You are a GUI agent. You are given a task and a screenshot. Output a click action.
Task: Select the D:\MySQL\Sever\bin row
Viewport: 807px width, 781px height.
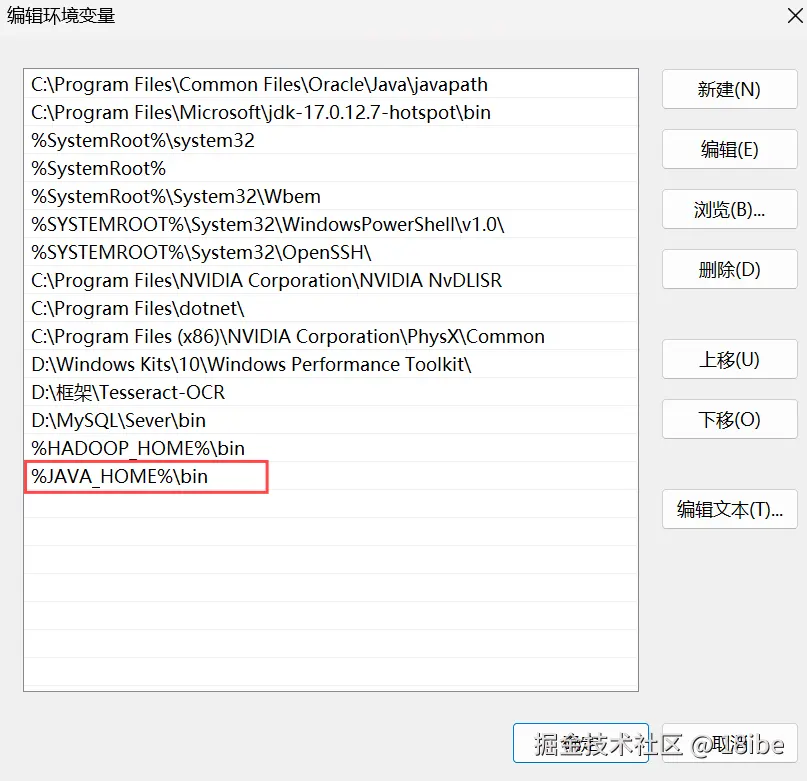[331, 420]
